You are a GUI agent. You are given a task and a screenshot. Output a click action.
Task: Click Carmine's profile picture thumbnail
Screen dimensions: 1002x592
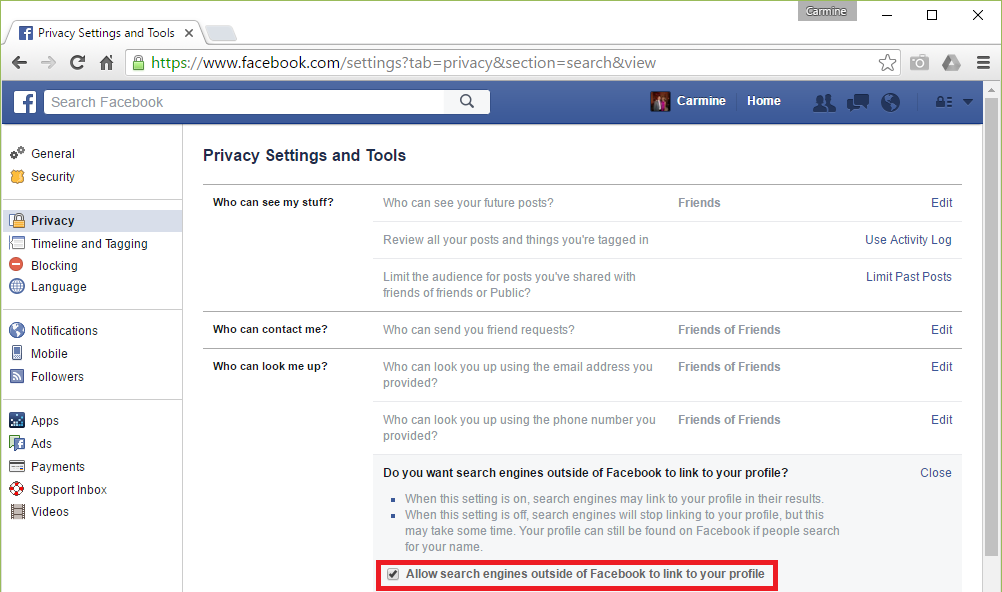click(x=660, y=101)
